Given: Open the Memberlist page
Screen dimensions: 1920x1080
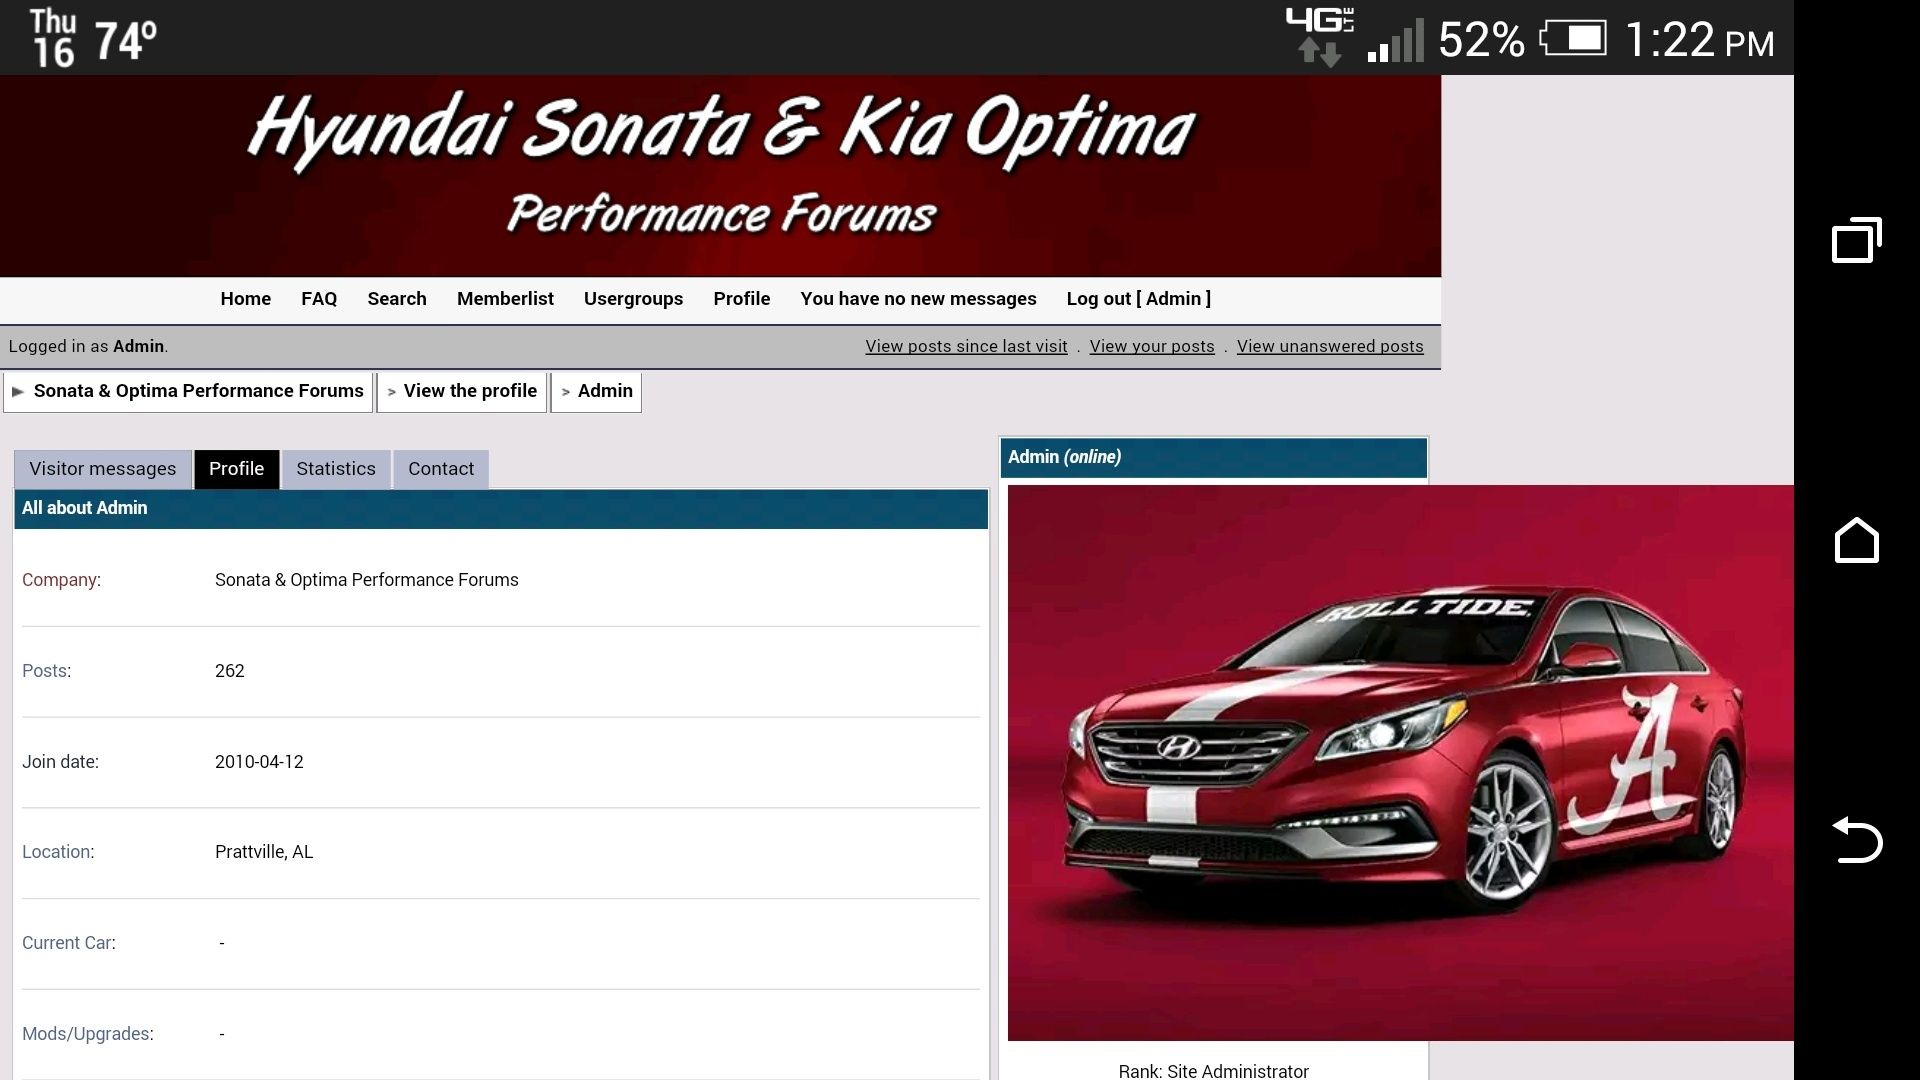Looking at the screenshot, I should tap(505, 299).
